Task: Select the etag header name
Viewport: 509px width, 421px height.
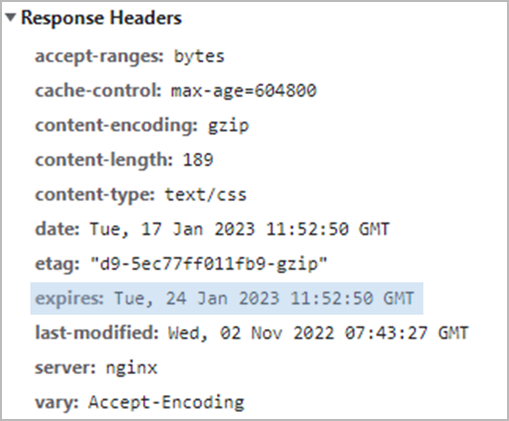Action: 57,264
